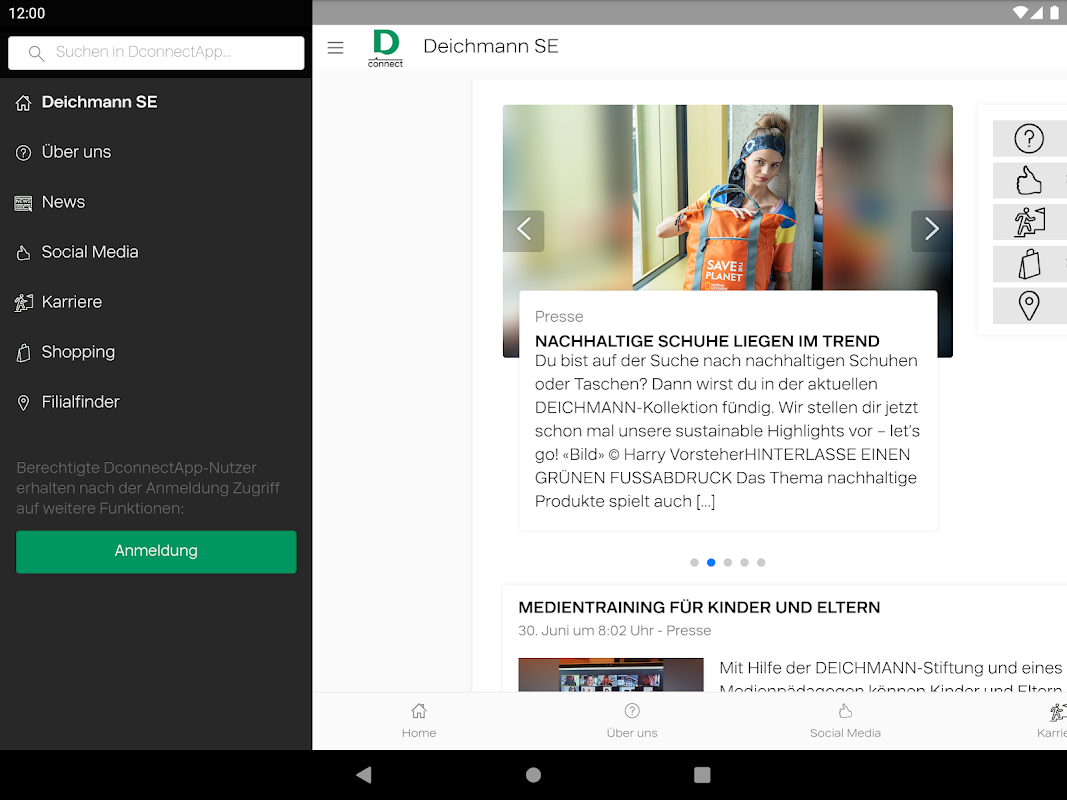Screen dimensions: 1067x800
Task: Switch to the Social Media bottom tab
Action: pyautogui.click(x=845, y=721)
